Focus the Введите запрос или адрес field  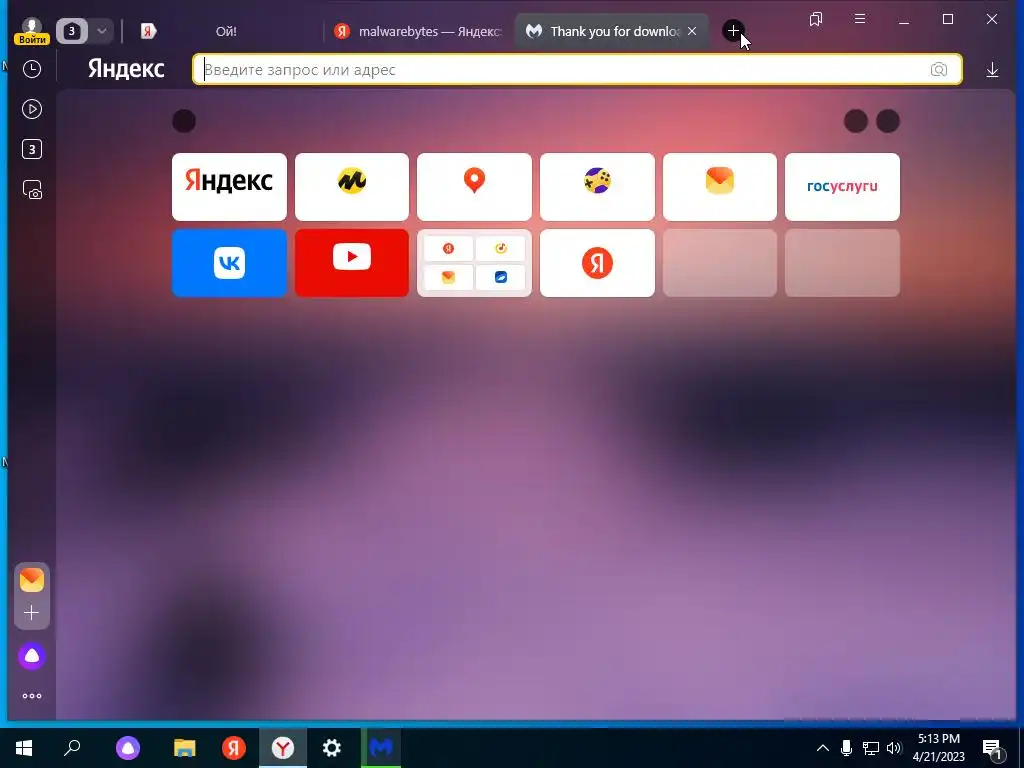577,69
